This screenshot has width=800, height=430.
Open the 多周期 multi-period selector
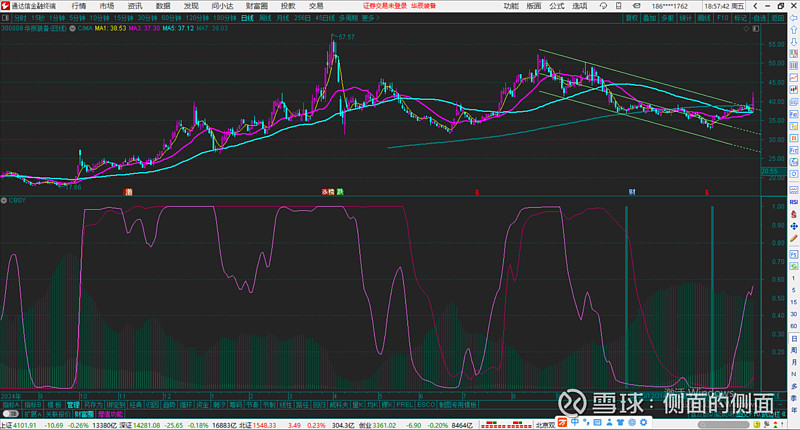(x=348, y=18)
